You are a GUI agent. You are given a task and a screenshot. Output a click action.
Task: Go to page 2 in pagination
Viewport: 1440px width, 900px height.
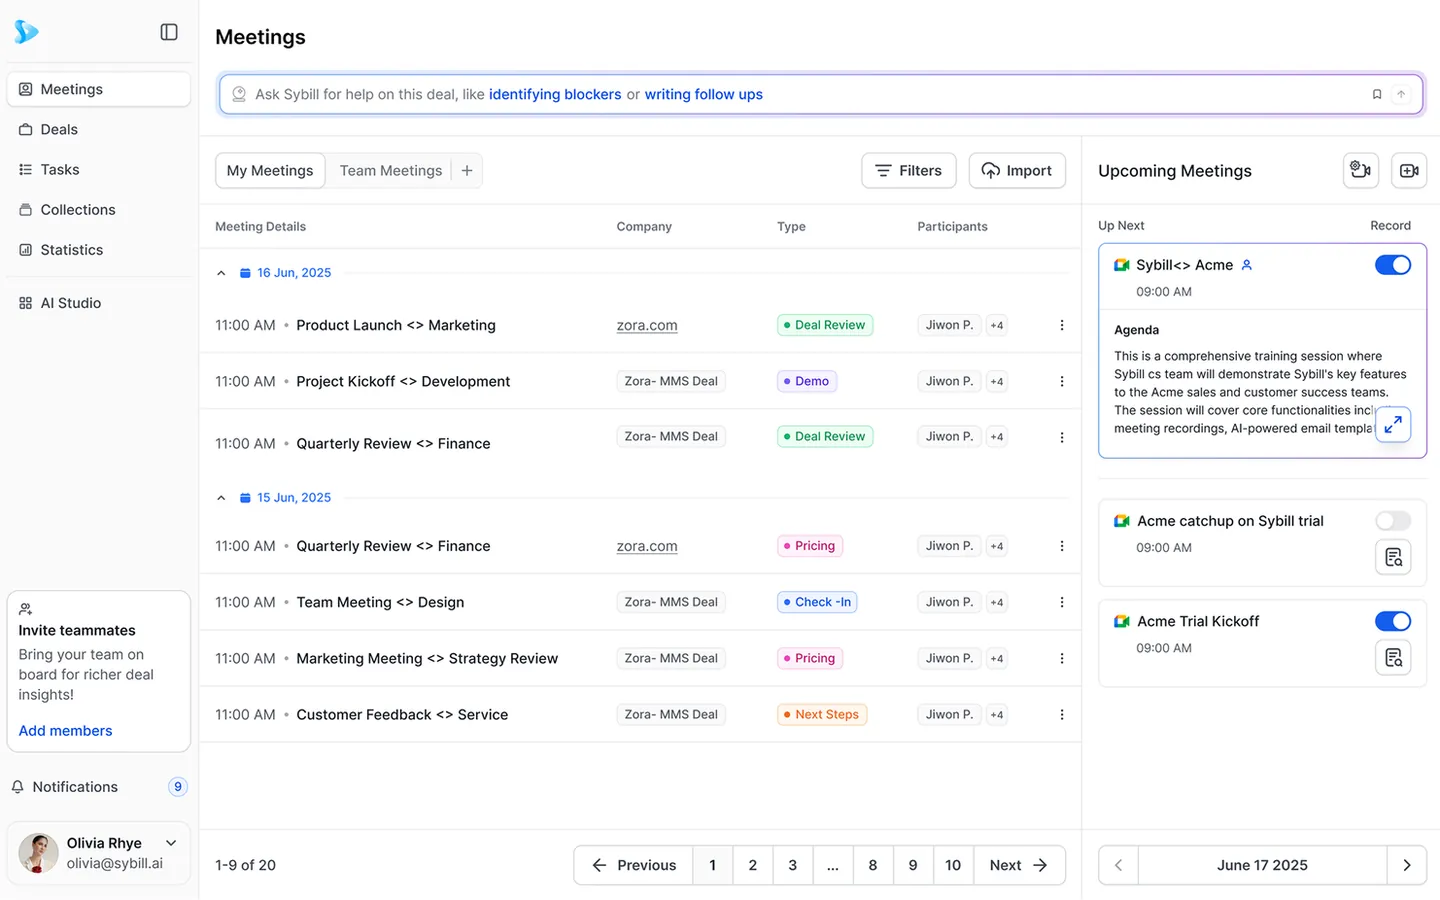[x=753, y=865]
